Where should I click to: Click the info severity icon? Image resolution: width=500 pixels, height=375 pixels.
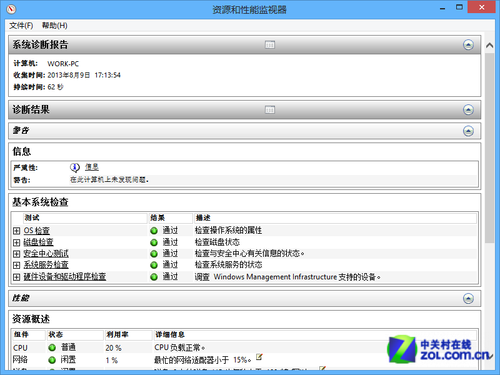[75, 167]
